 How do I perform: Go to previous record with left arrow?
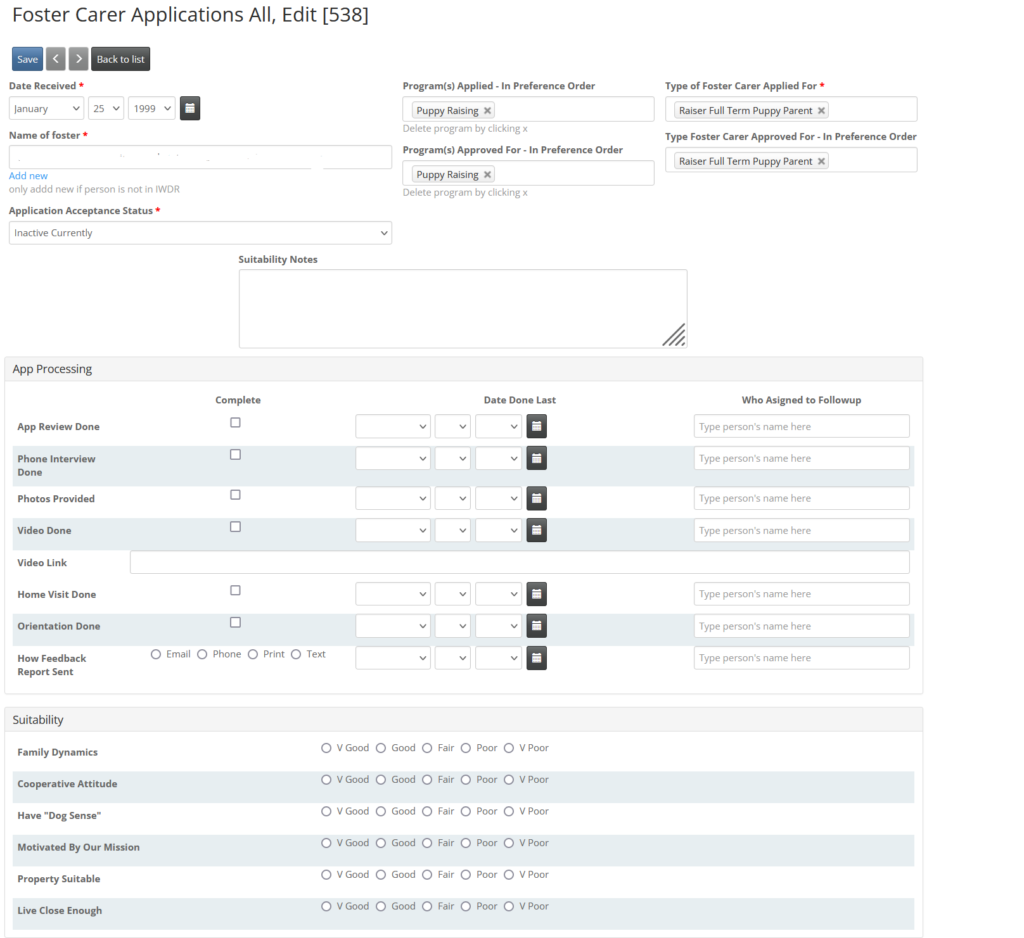coord(56,59)
